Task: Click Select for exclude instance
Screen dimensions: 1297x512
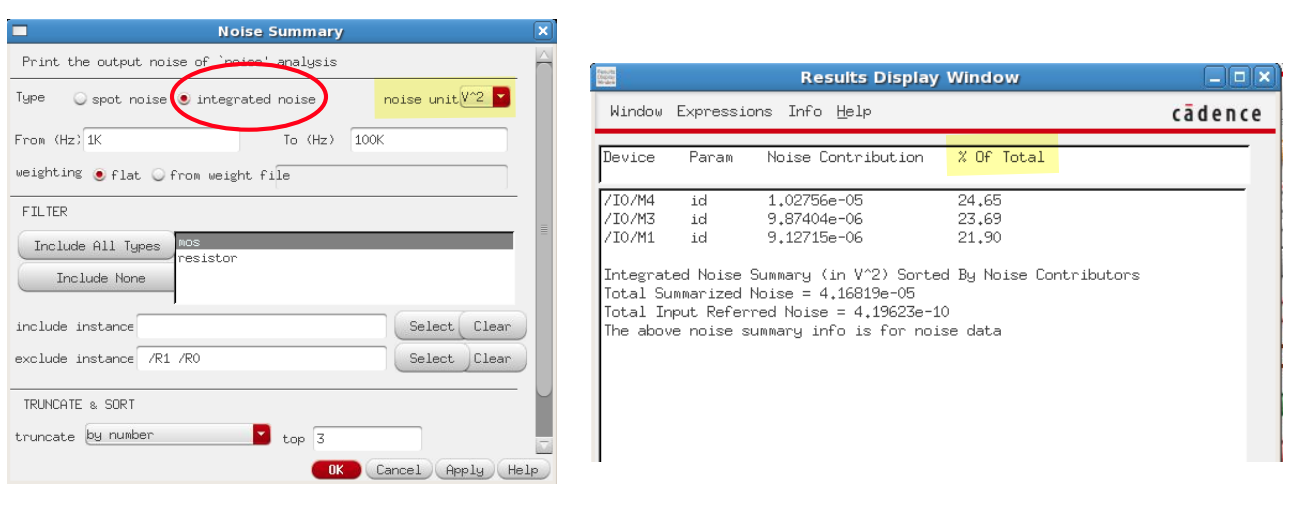Action: (431, 358)
